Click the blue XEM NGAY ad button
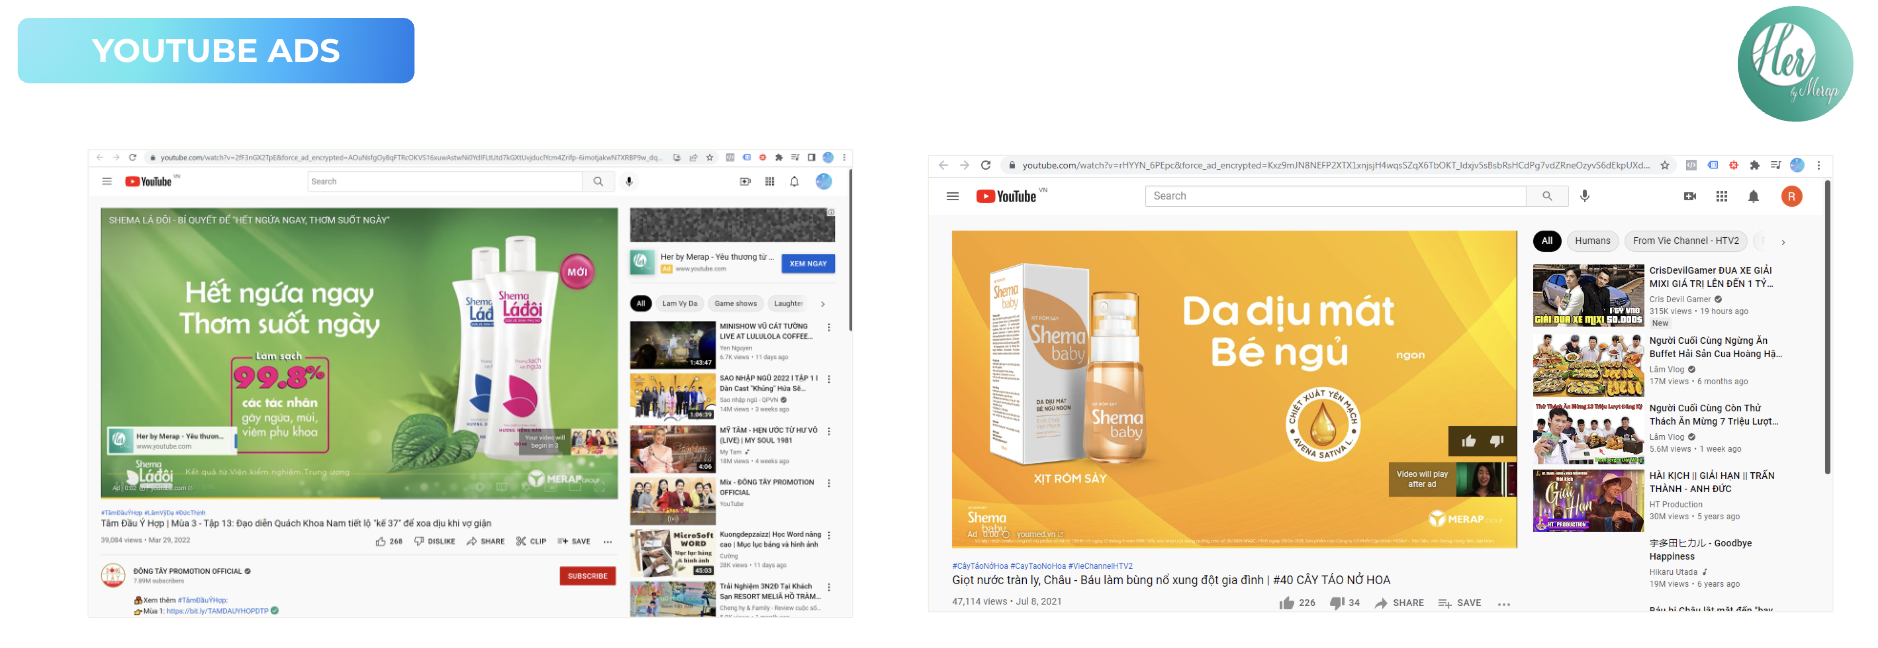Screen dimensions: 1878x648 [808, 263]
